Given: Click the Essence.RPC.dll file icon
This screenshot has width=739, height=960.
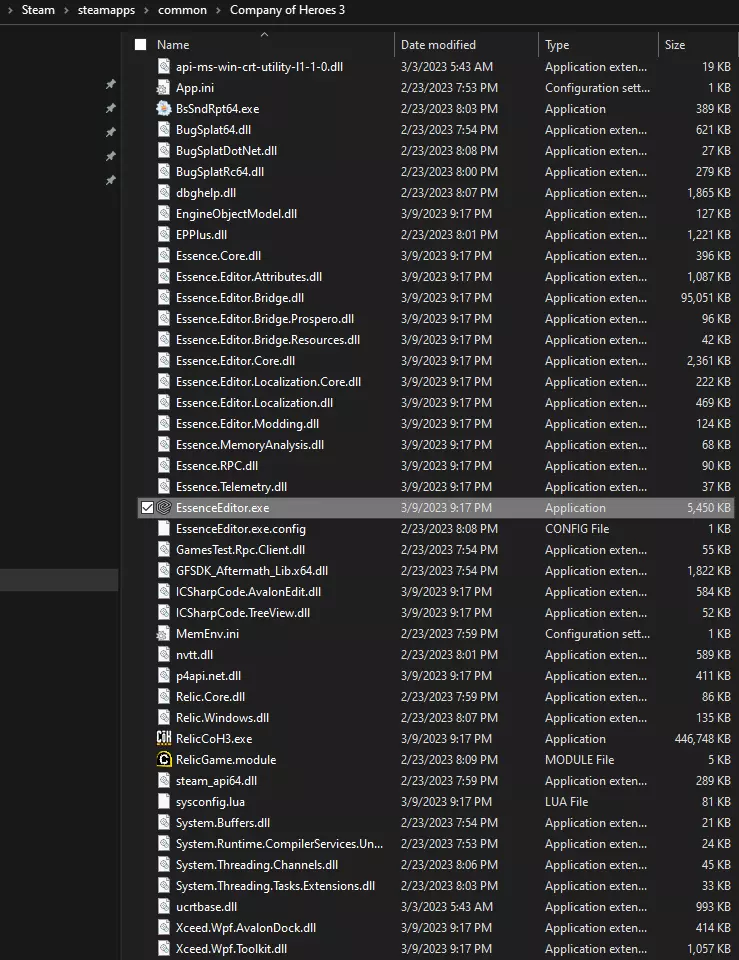Looking at the screenshot, I should (163, 465).
